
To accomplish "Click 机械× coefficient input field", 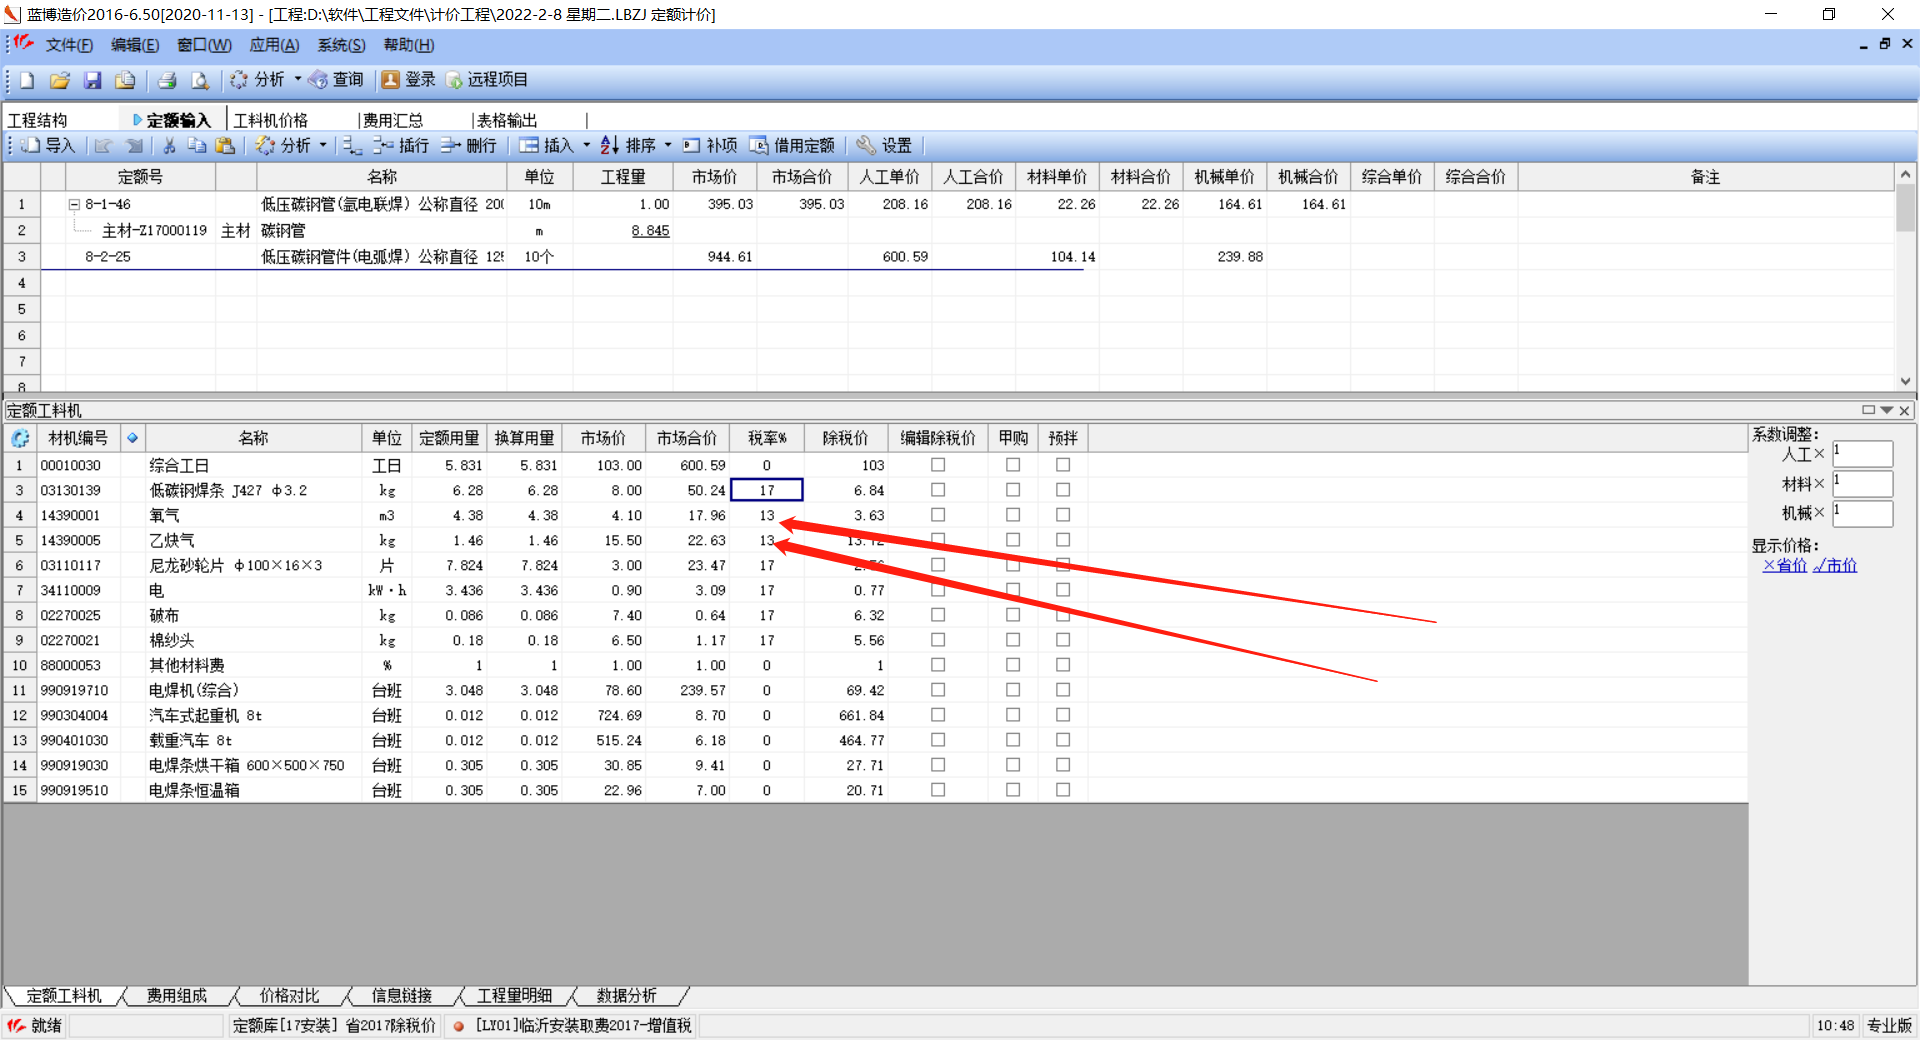I will [1863, 513].
